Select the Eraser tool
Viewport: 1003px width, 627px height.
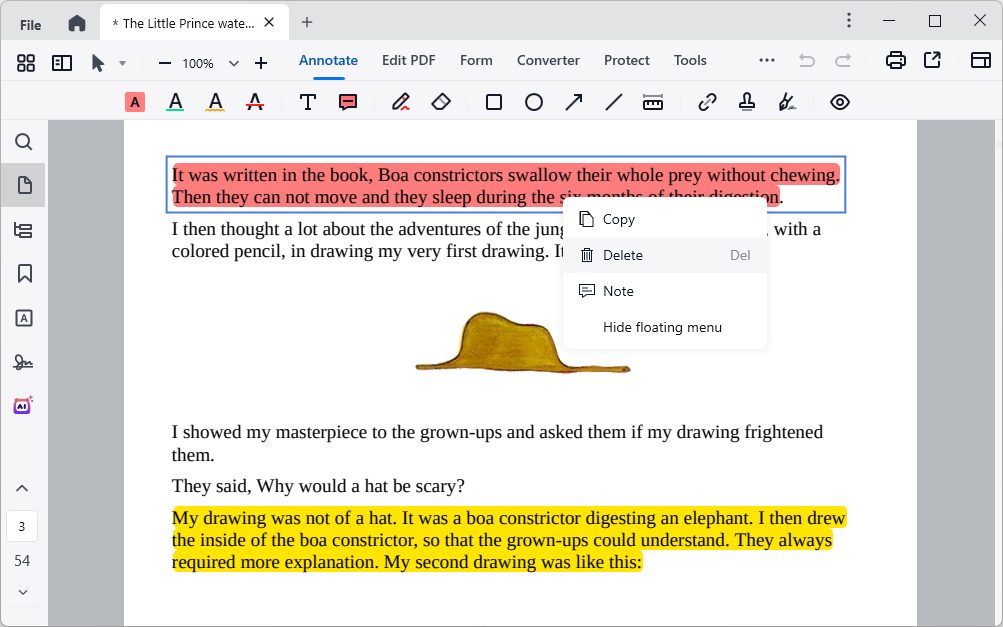click(441, 101)
